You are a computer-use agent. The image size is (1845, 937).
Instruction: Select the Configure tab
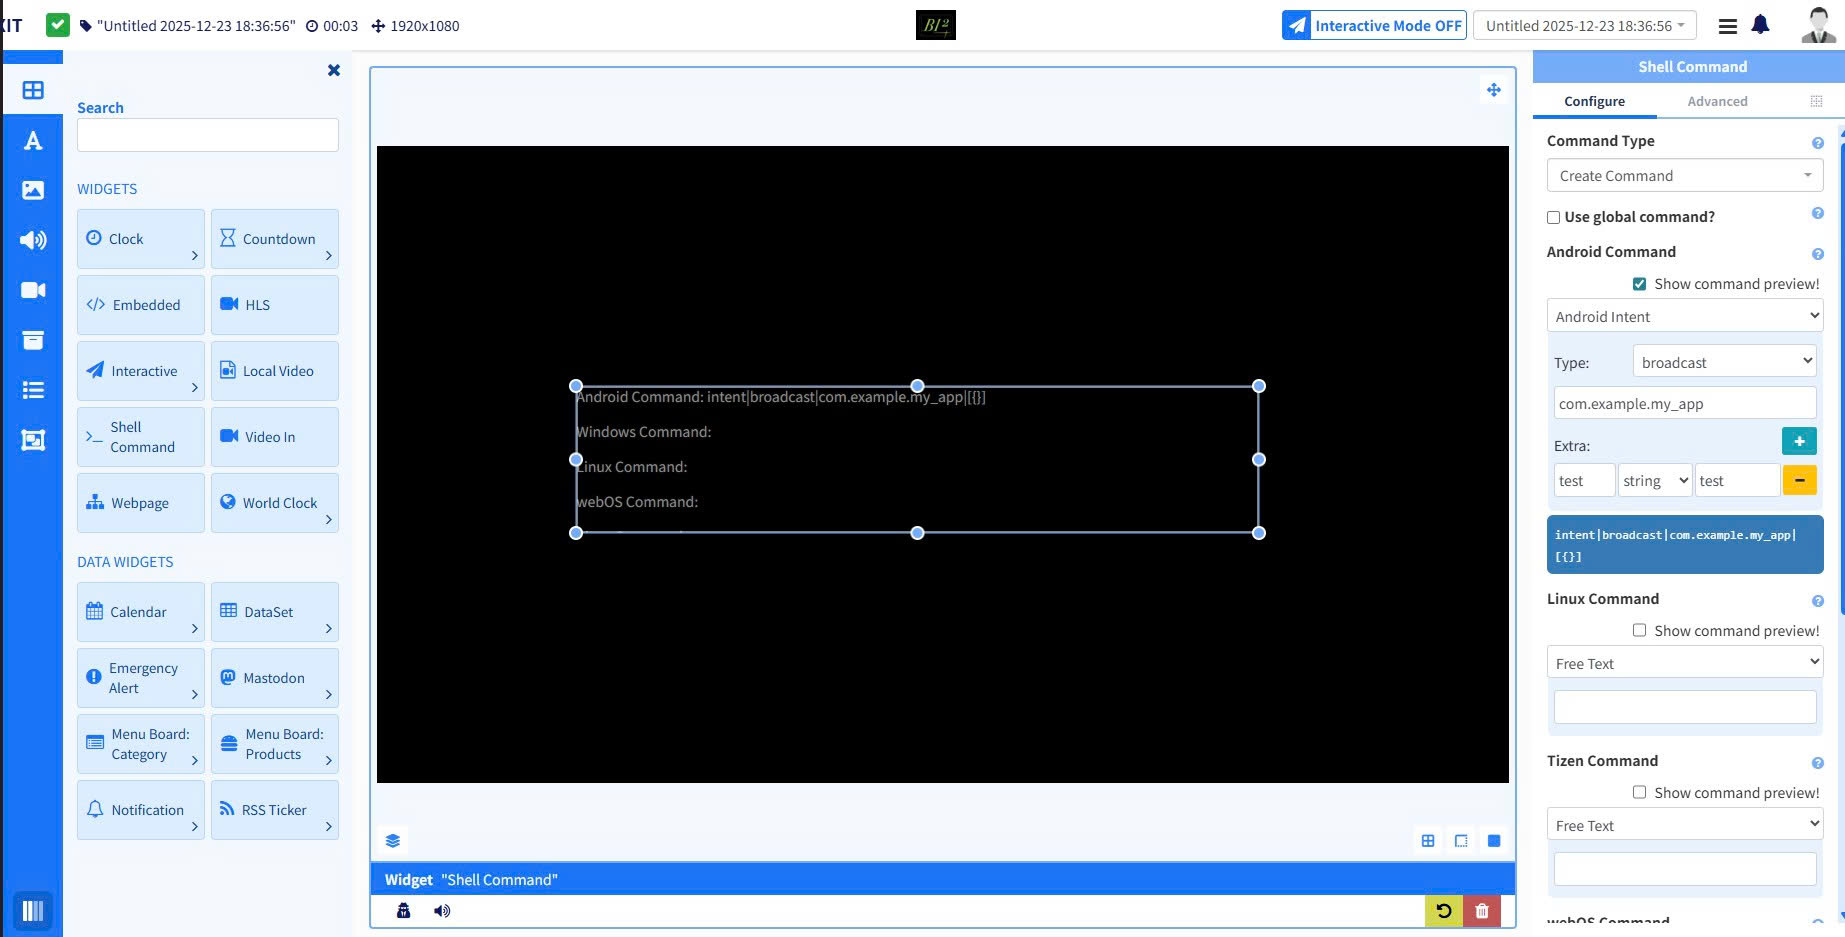coord(1594,102)
